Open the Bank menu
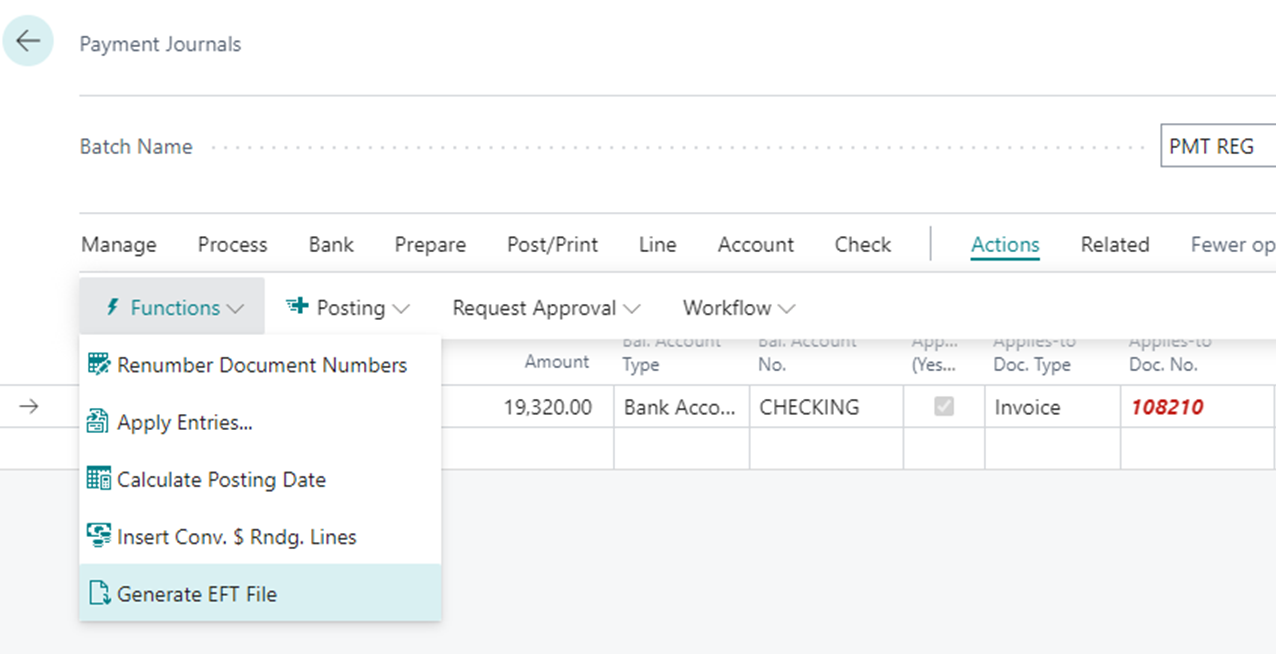This screenshot has height=654, width=1276. 331,244
